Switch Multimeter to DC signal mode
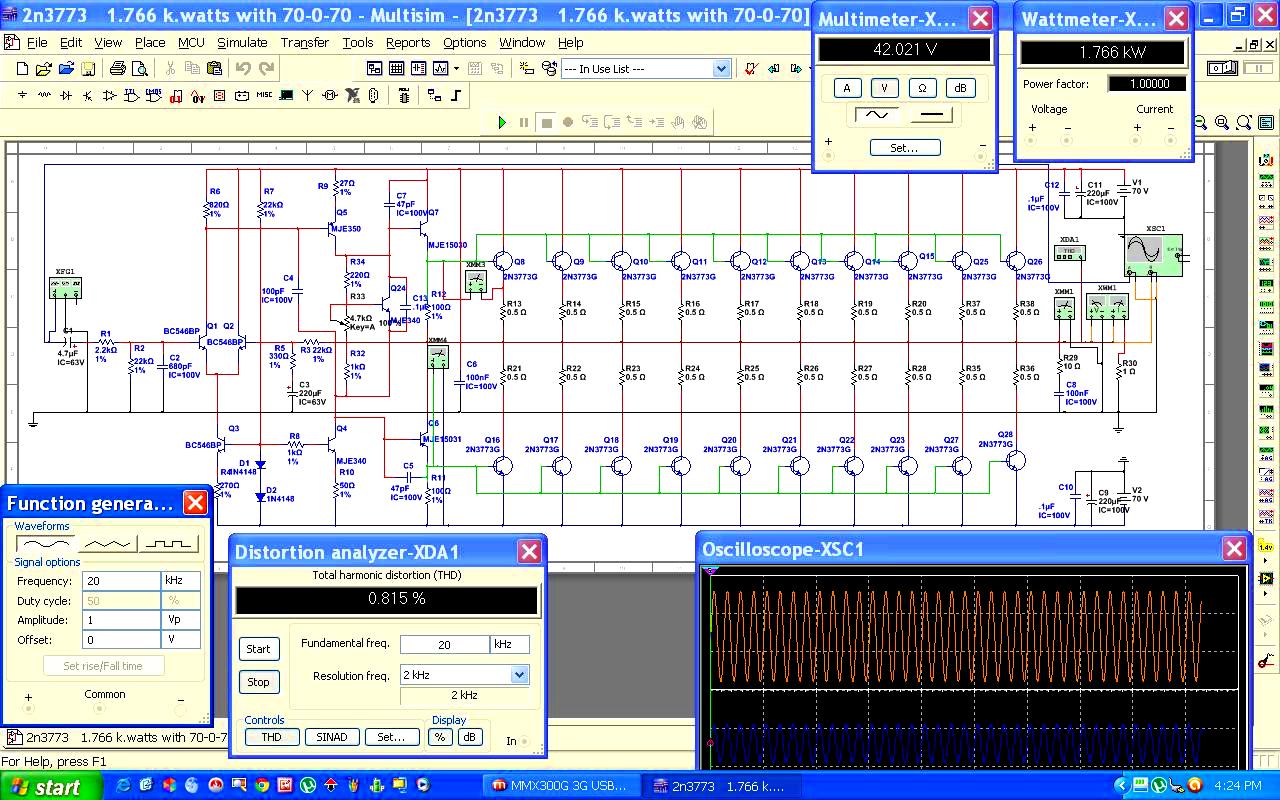The width and height of the screenshot is (1280, 800). coord(931,115)
